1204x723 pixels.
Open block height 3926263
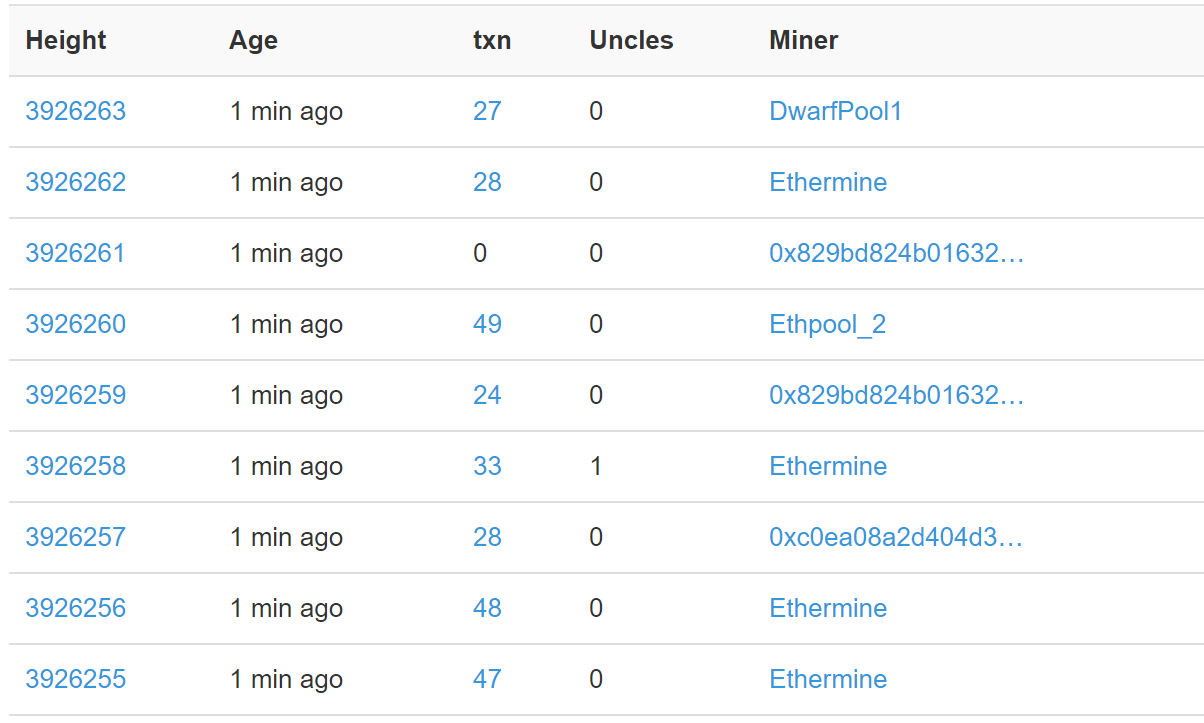coord(76,111)
